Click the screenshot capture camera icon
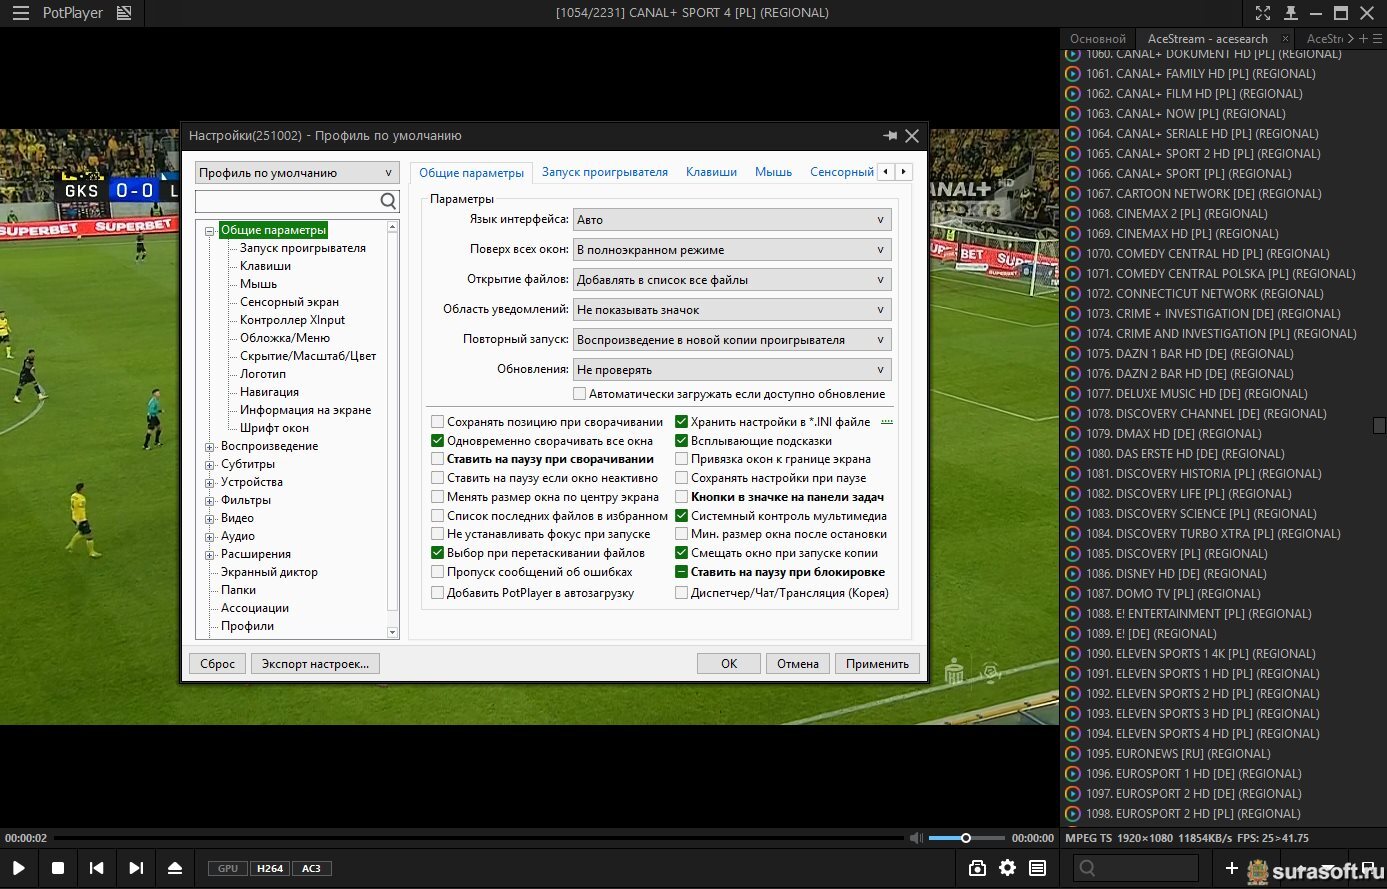Image resolution: width=1387 pixels, height=889 pixels. tap(977, 868)
